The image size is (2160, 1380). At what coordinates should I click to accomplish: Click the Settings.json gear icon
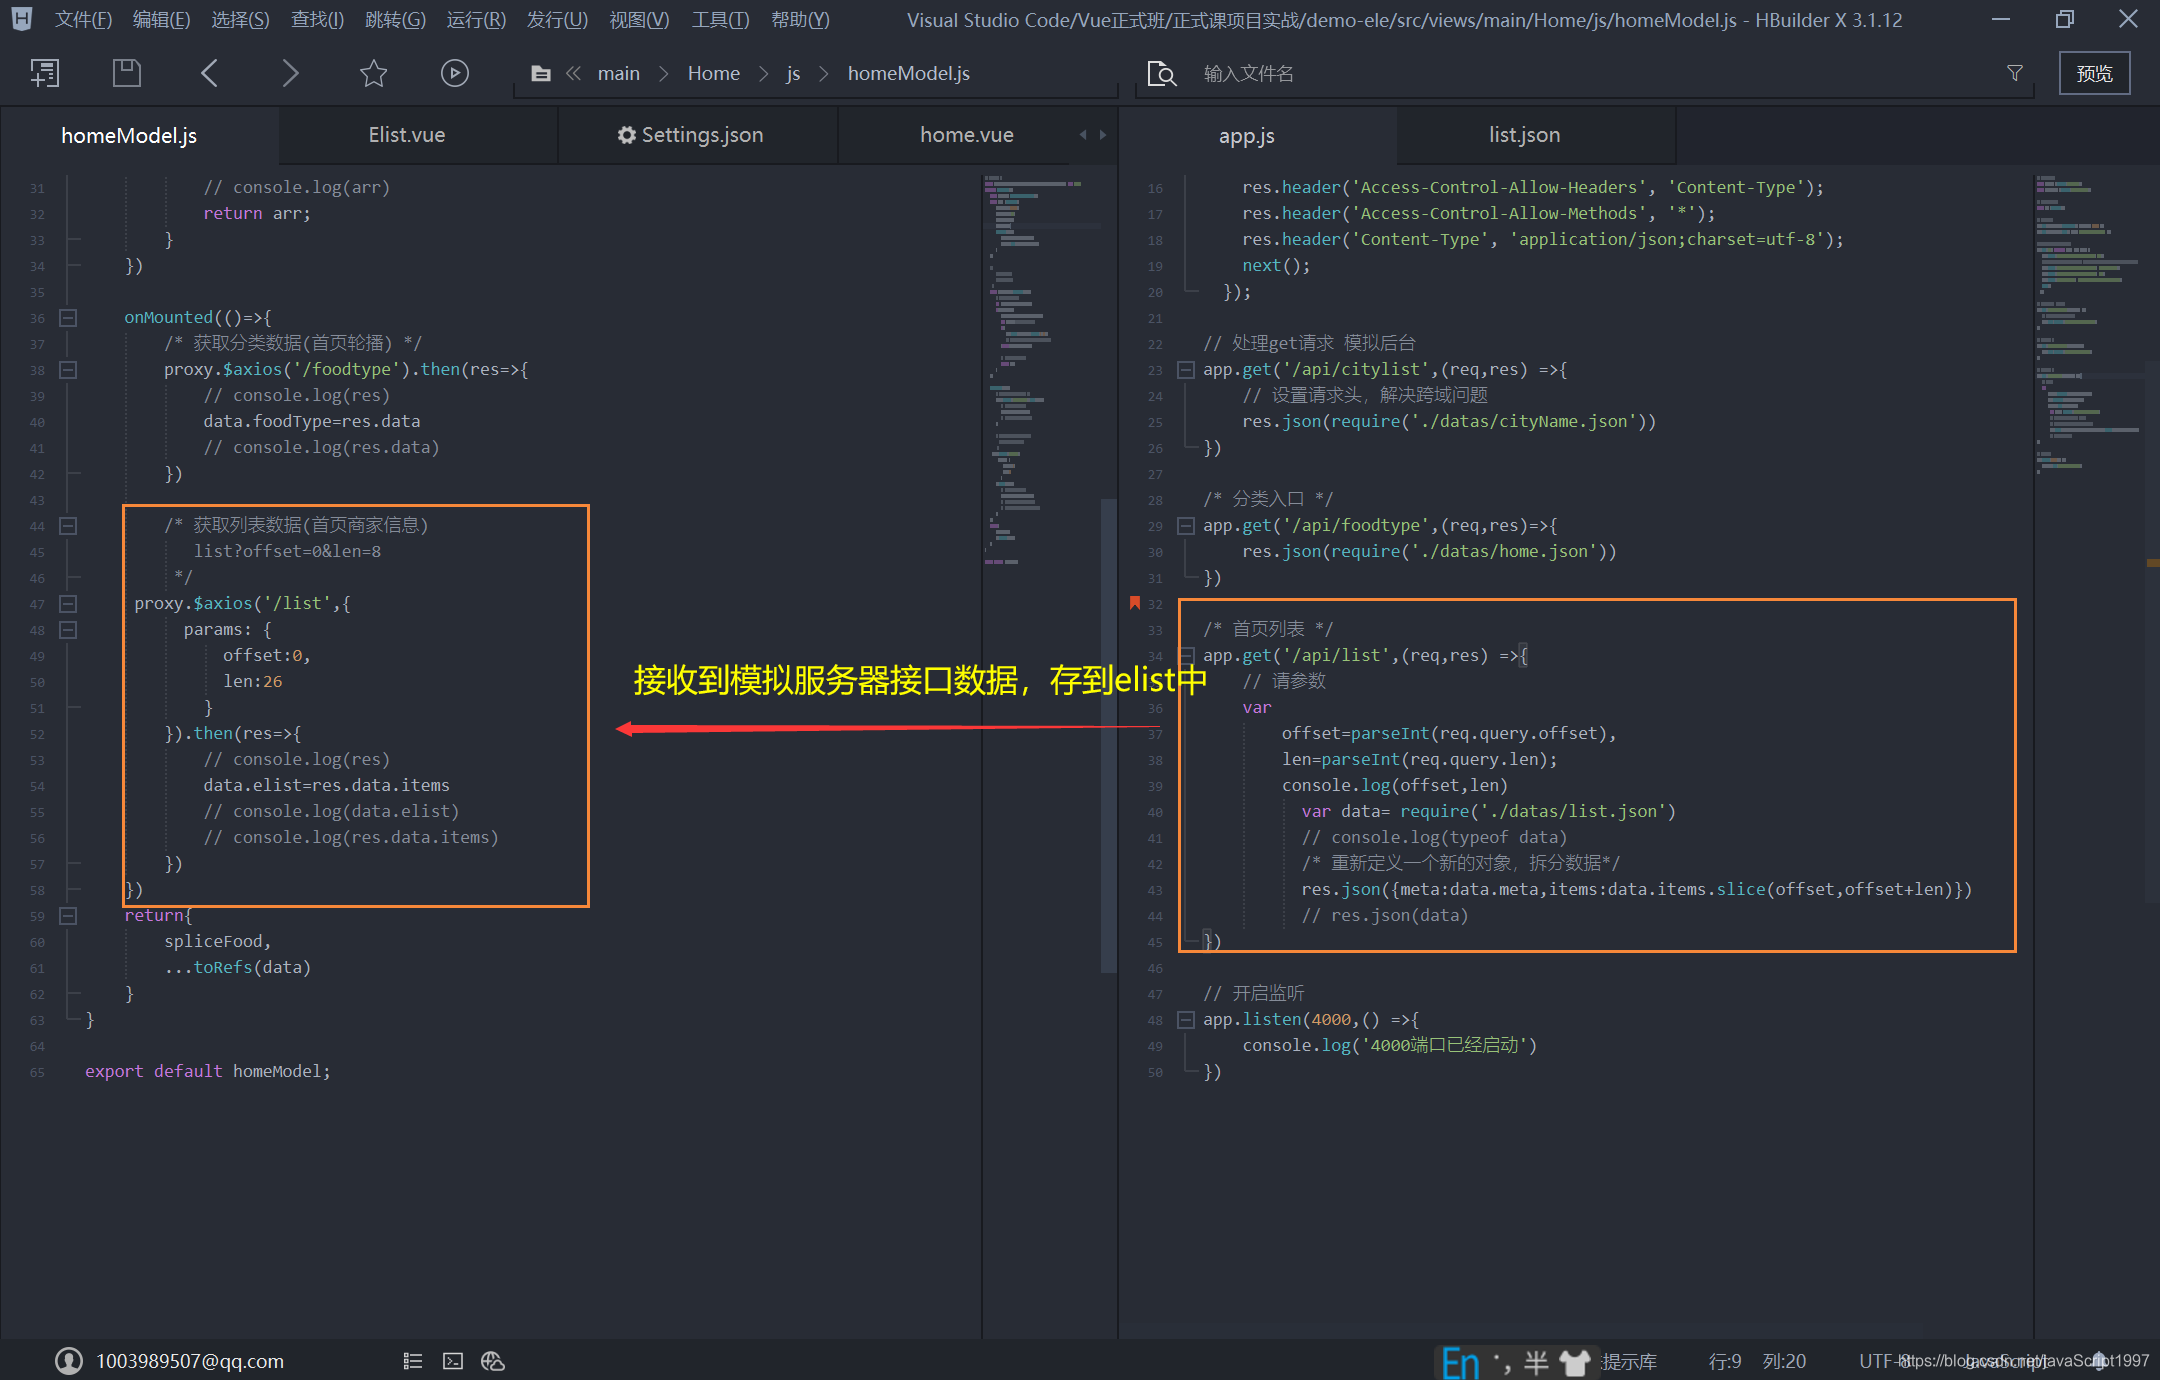pyautogui.click(x=627, y=135)
